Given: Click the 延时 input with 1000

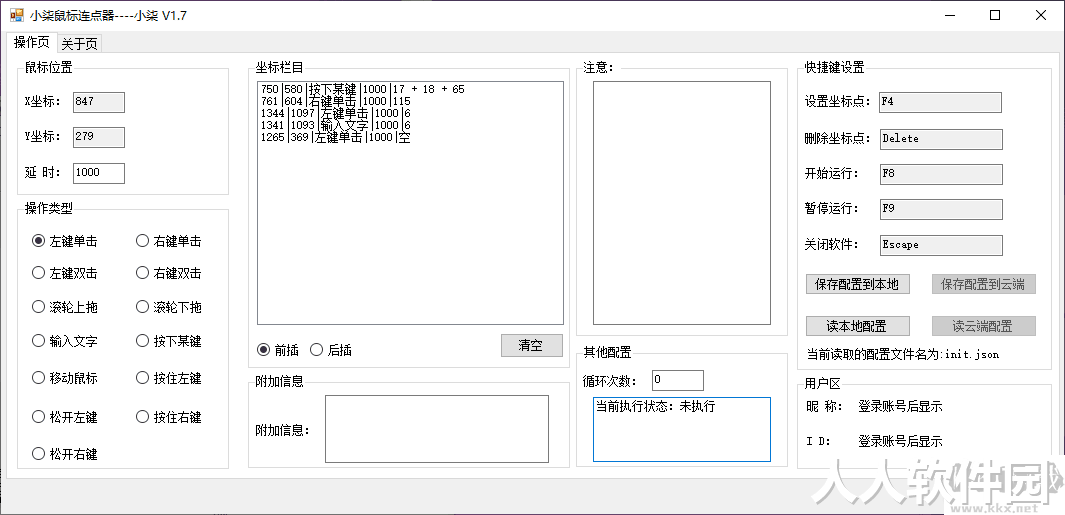Looking at the screenshot, I should tap(99, 173).
